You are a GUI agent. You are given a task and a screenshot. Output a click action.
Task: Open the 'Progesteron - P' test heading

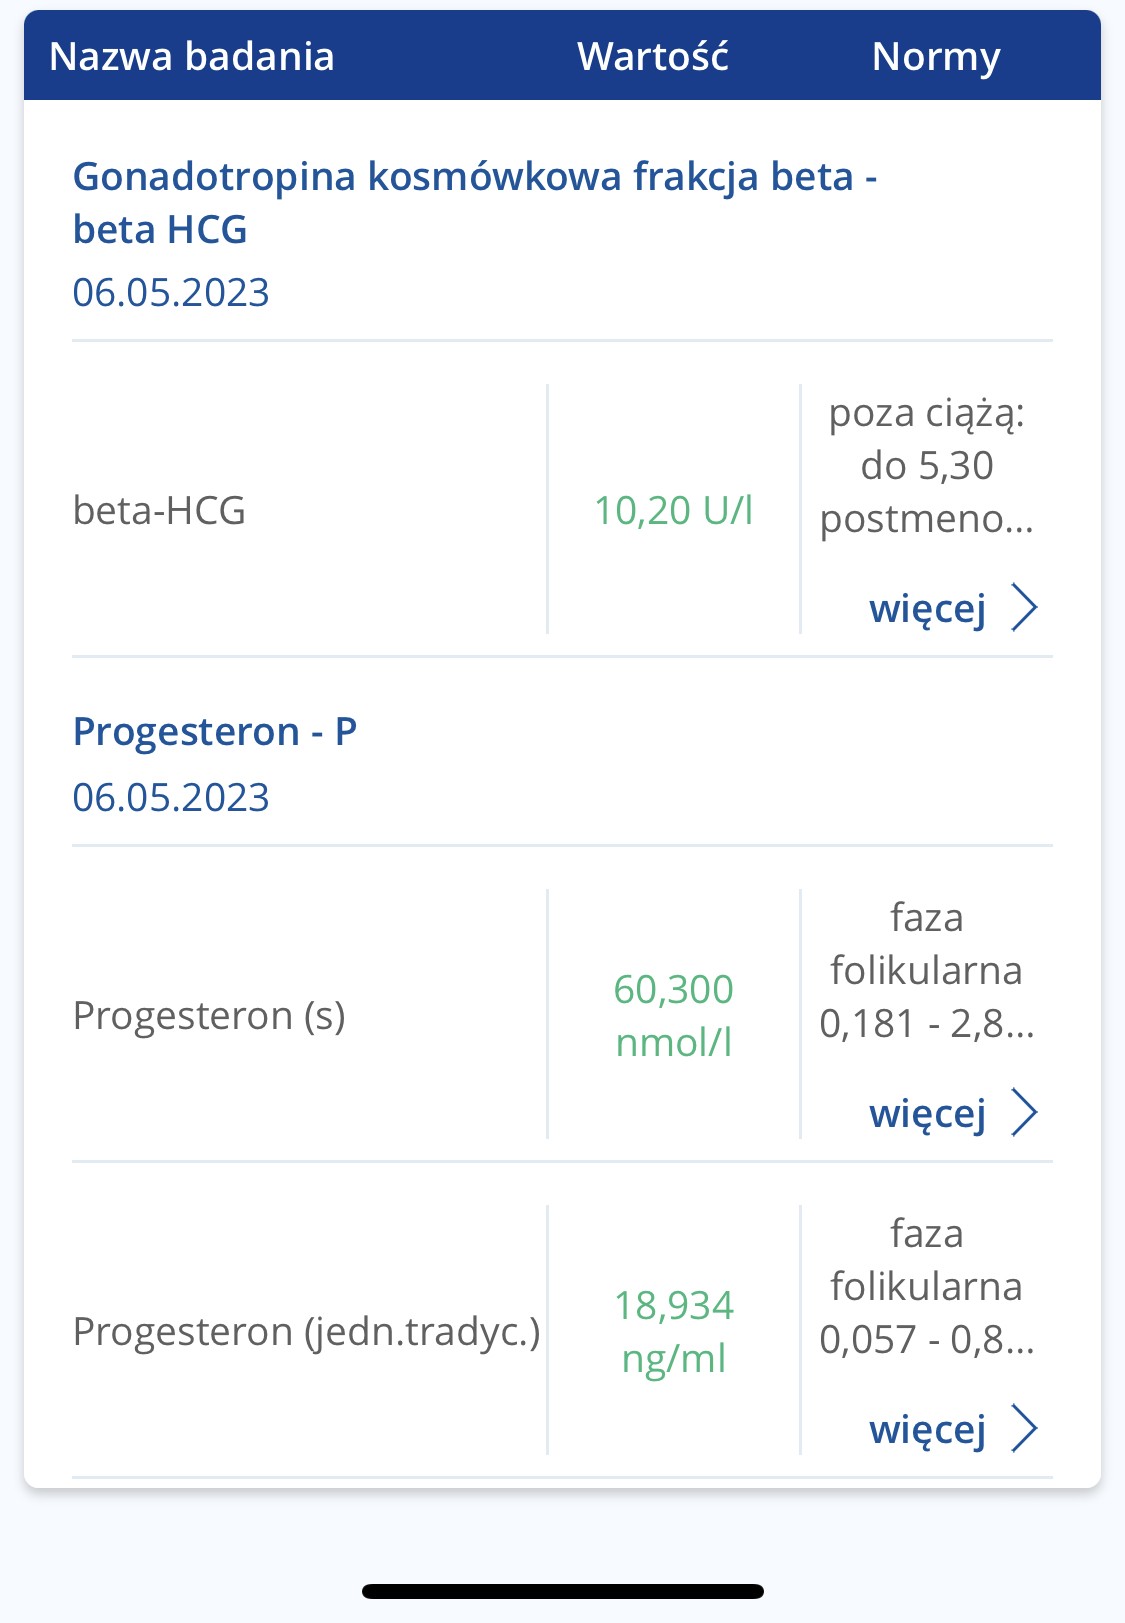215,732
